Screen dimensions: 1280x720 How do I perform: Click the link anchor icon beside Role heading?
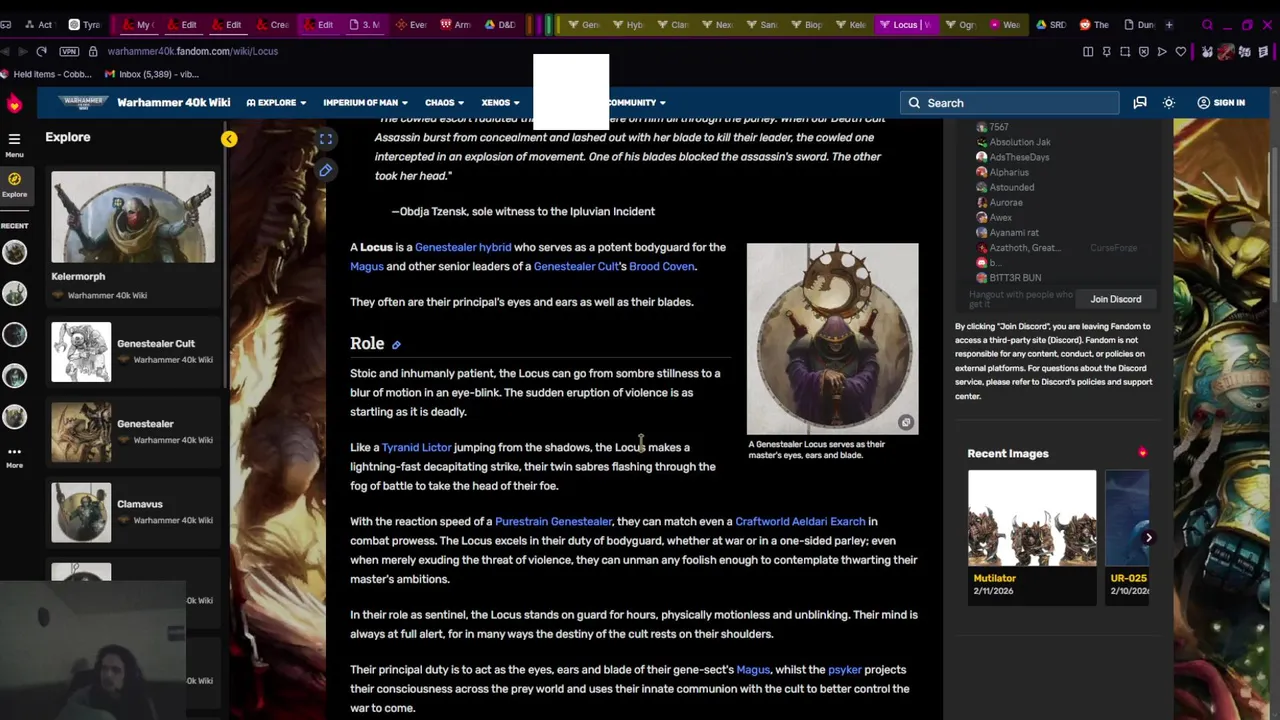[x=396, y=345]
